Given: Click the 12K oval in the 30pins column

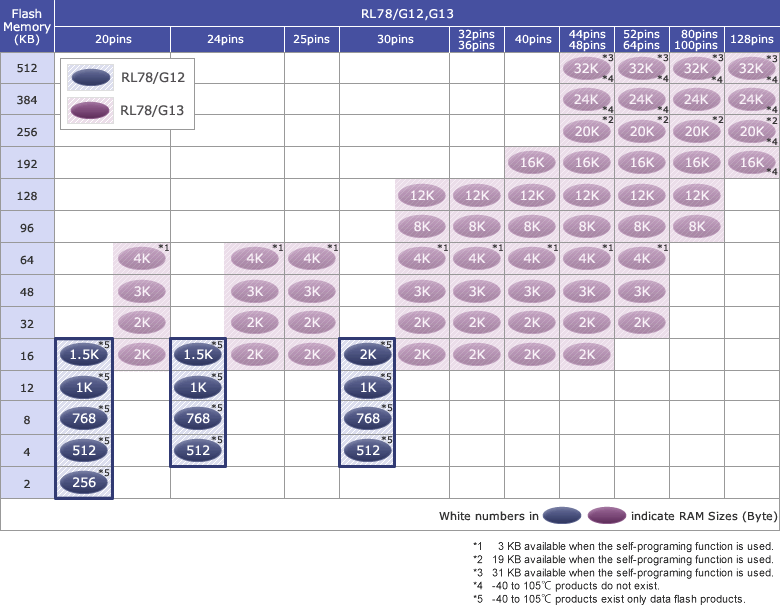Looking at the screenshot, I should tap(422, 196).
